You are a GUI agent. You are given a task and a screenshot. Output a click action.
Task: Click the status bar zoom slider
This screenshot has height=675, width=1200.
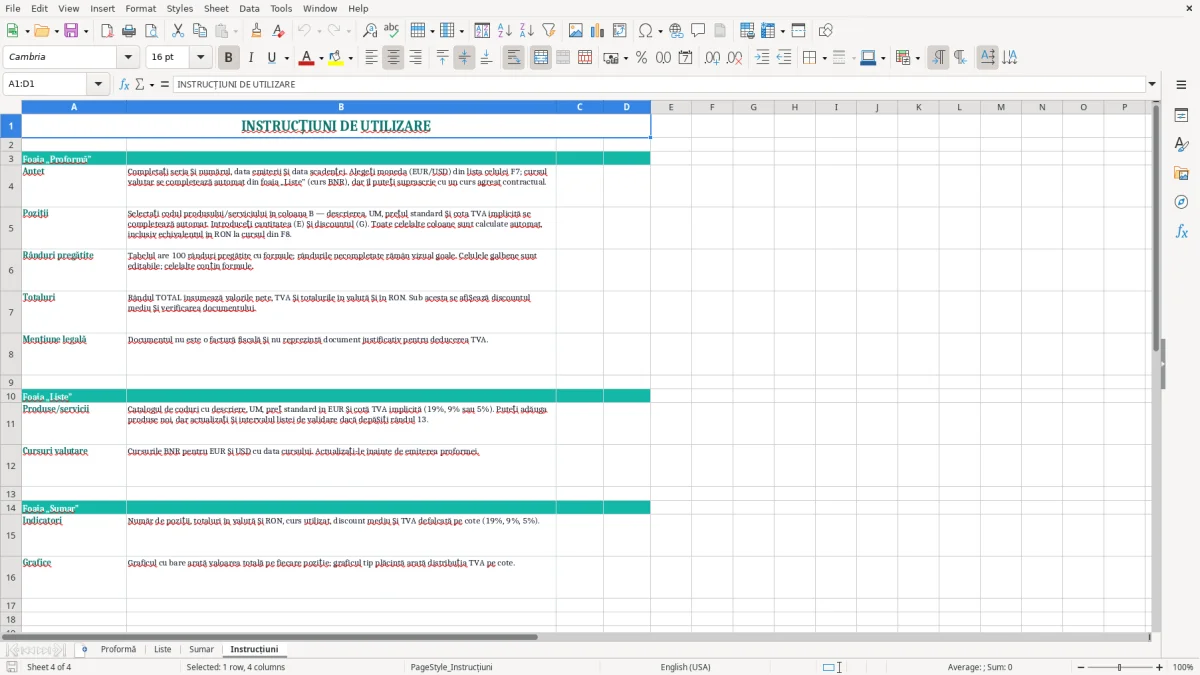coord(1120,667)
